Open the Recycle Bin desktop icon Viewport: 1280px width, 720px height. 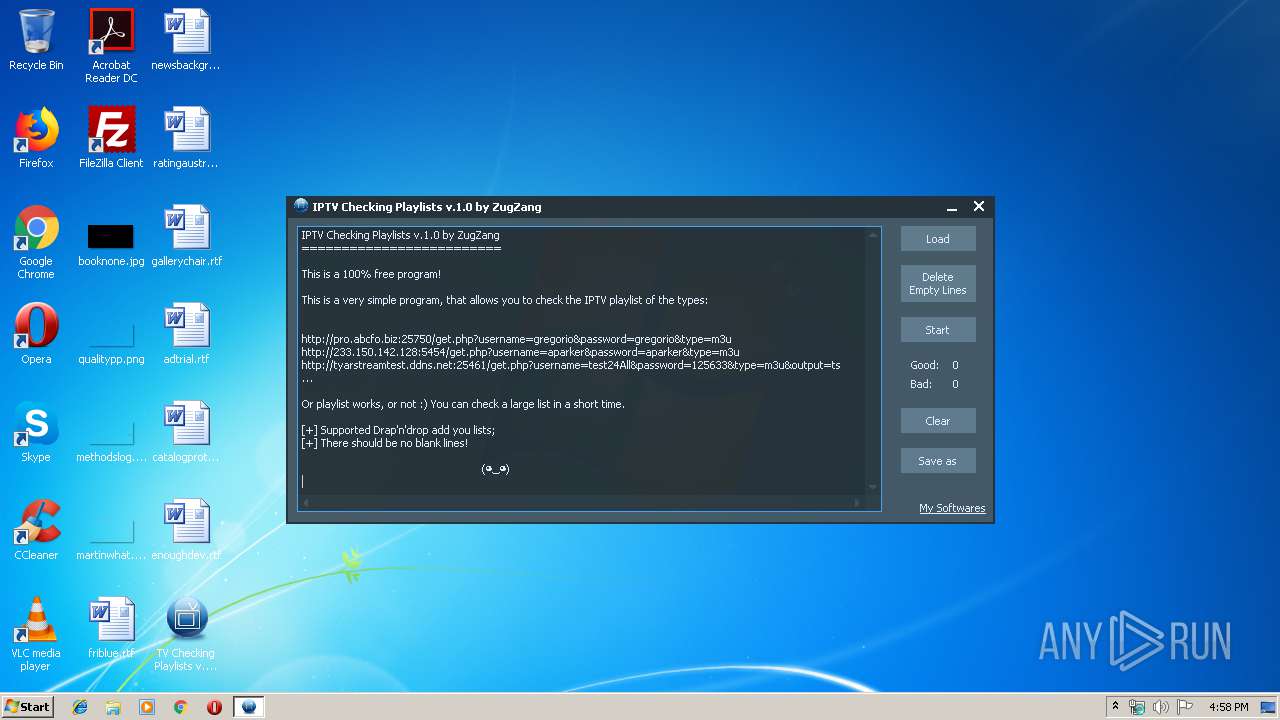[36, 40]
